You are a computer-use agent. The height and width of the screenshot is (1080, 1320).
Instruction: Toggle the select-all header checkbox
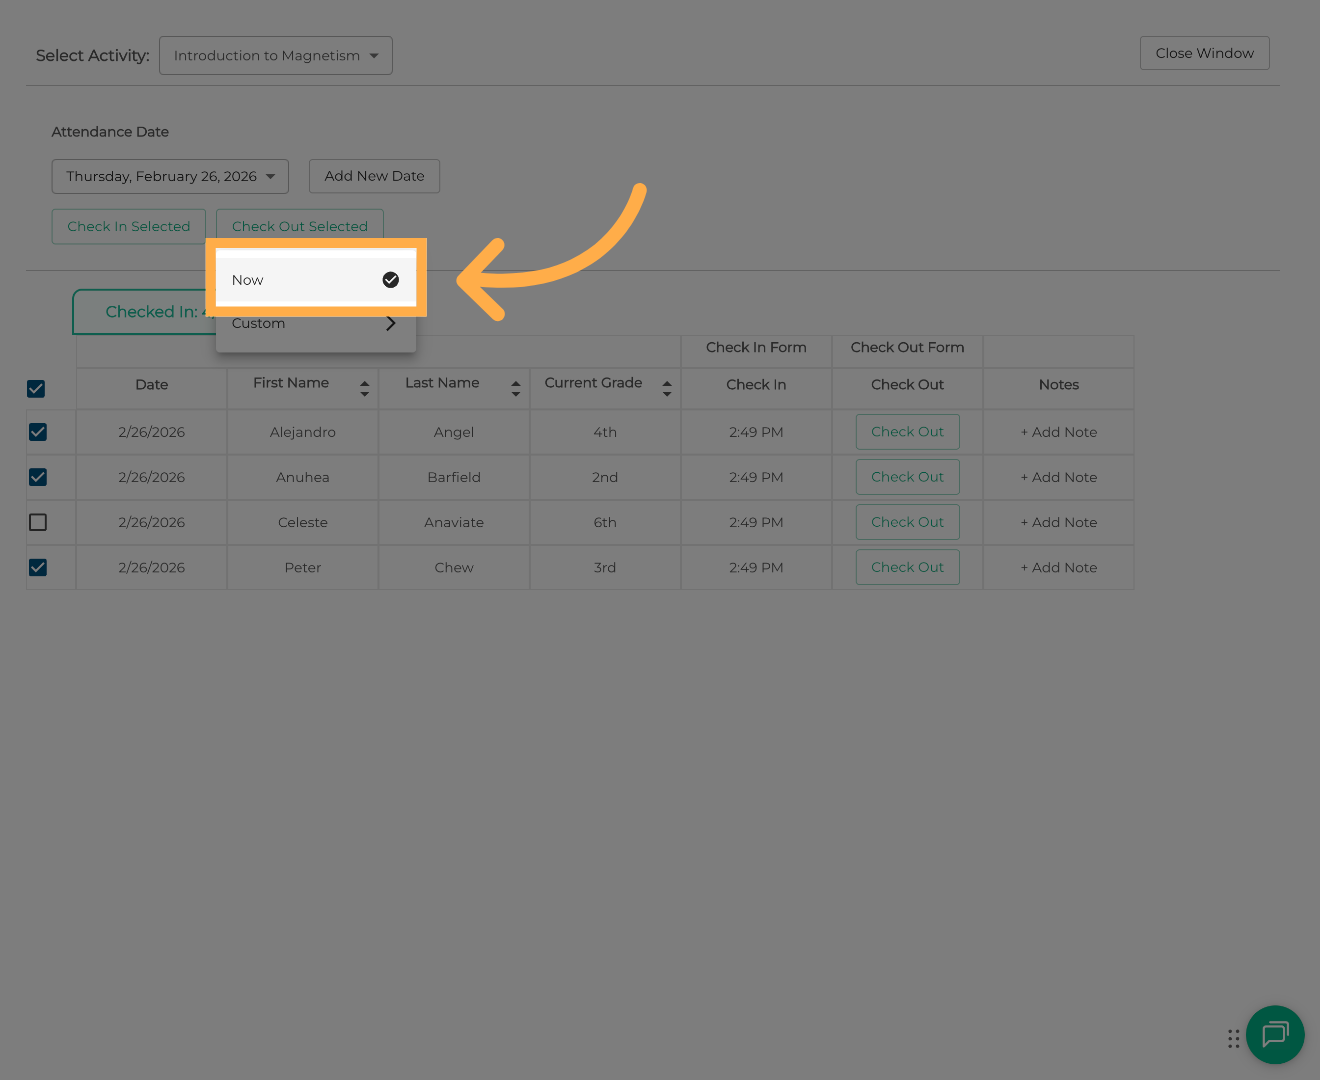pos(36,388)
